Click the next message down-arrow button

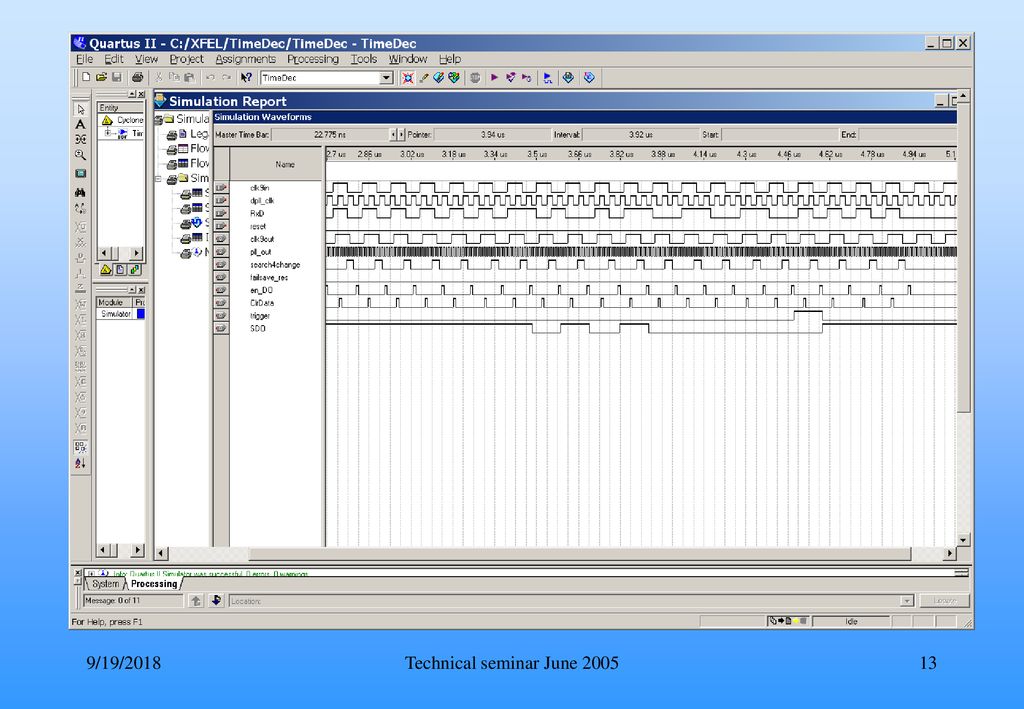[217, 601]
